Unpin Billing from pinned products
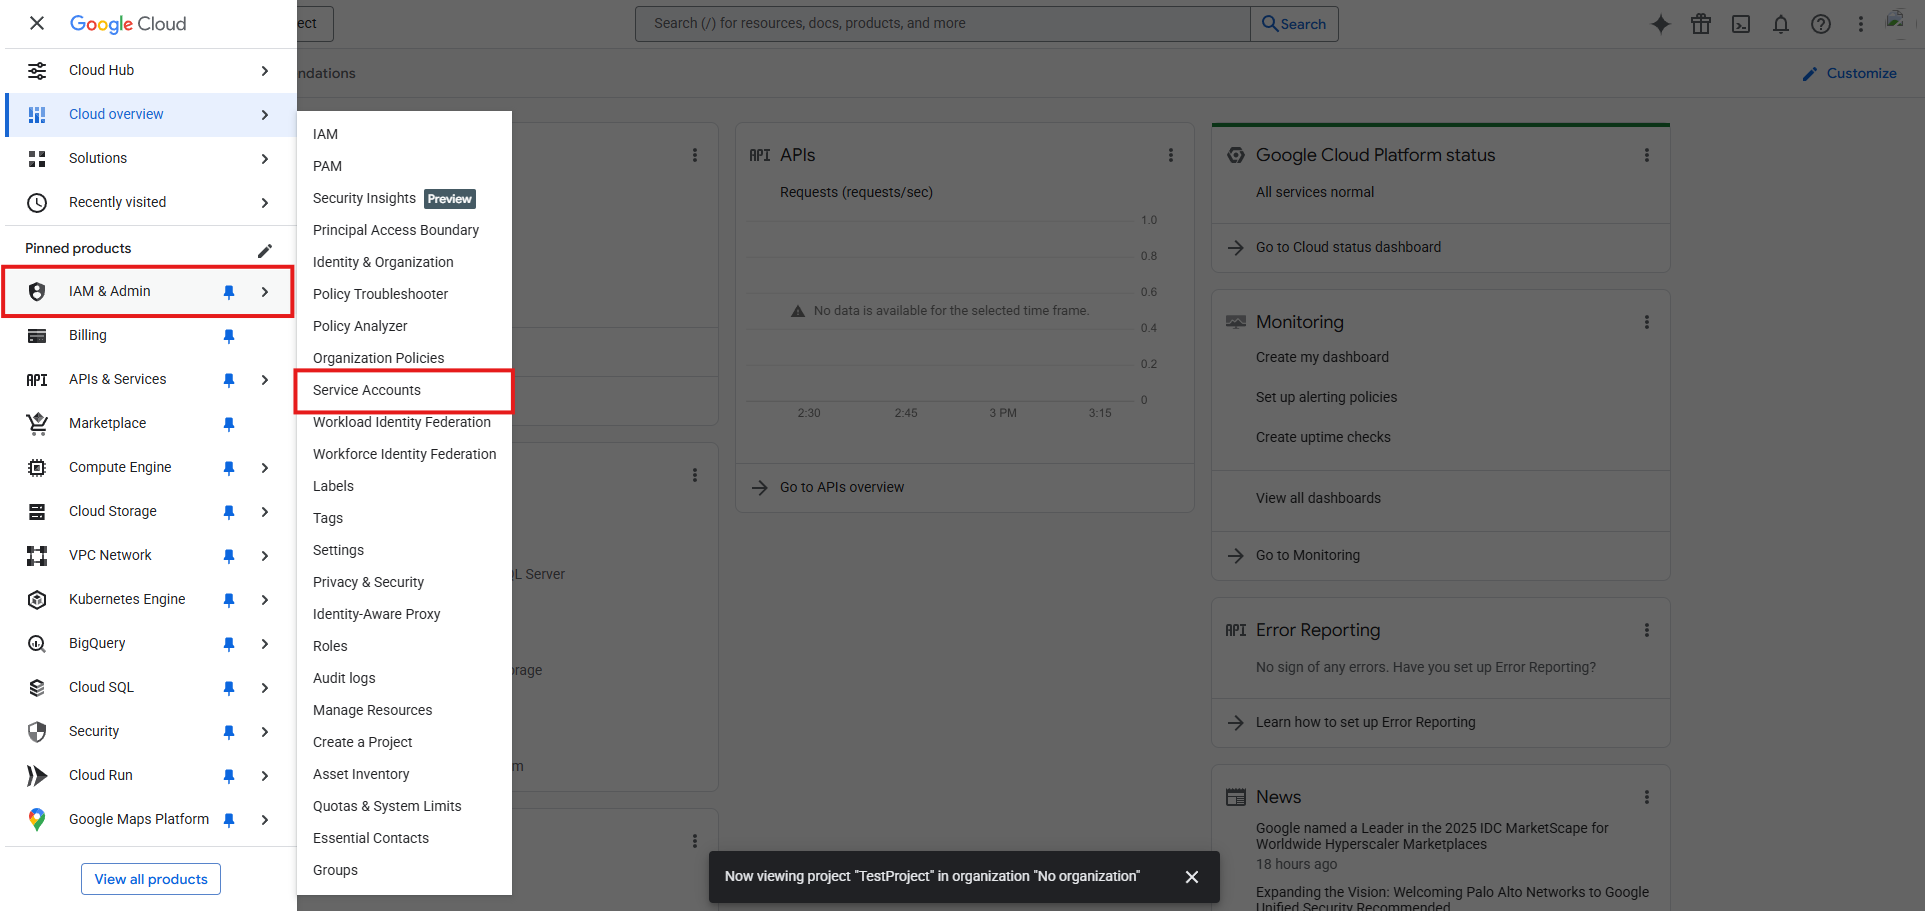1925x911 pixels. tap(229, 336)
